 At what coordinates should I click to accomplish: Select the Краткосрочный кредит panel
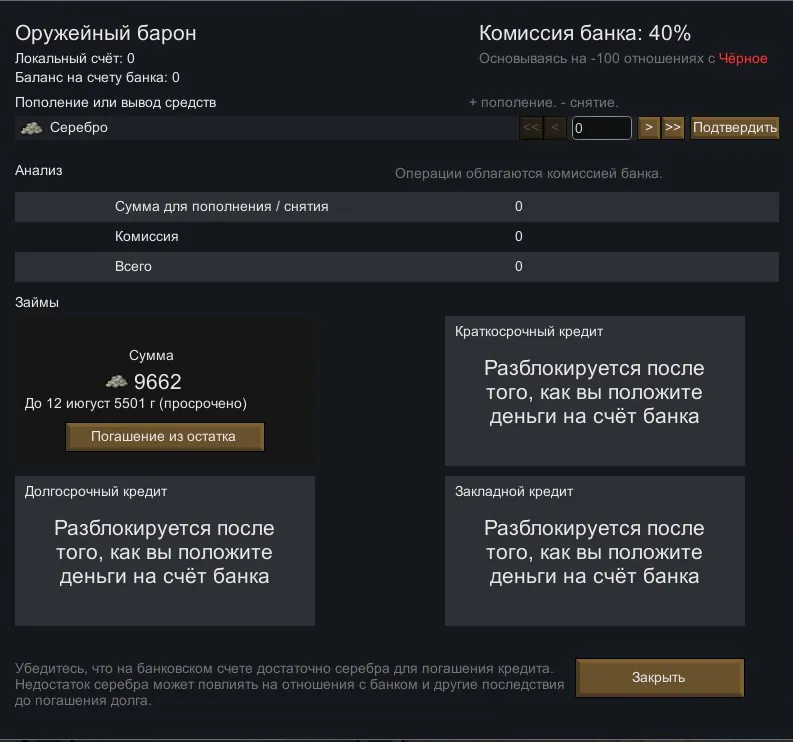coord(594,391)
